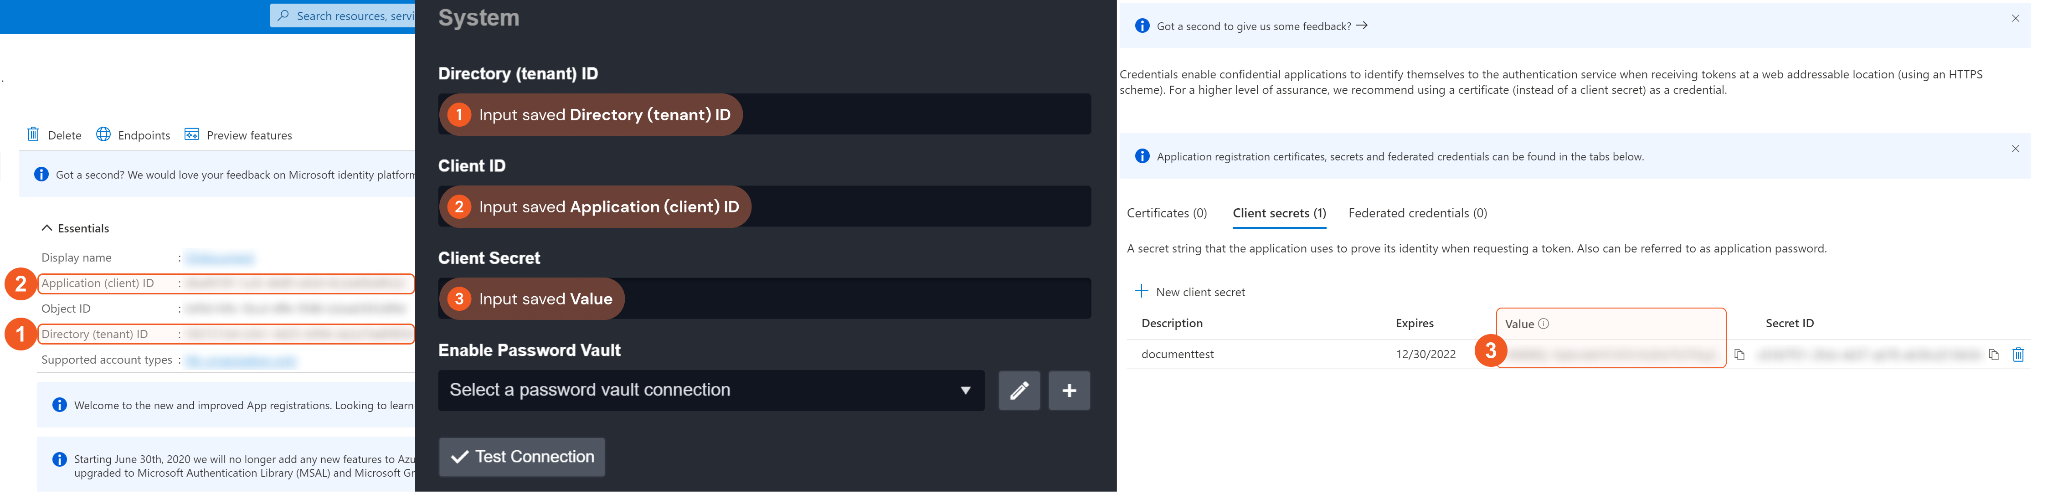The width and height of the screenshot is (2048, 492).
Task: Click the Value column info icon
Action: (1543, 324)
